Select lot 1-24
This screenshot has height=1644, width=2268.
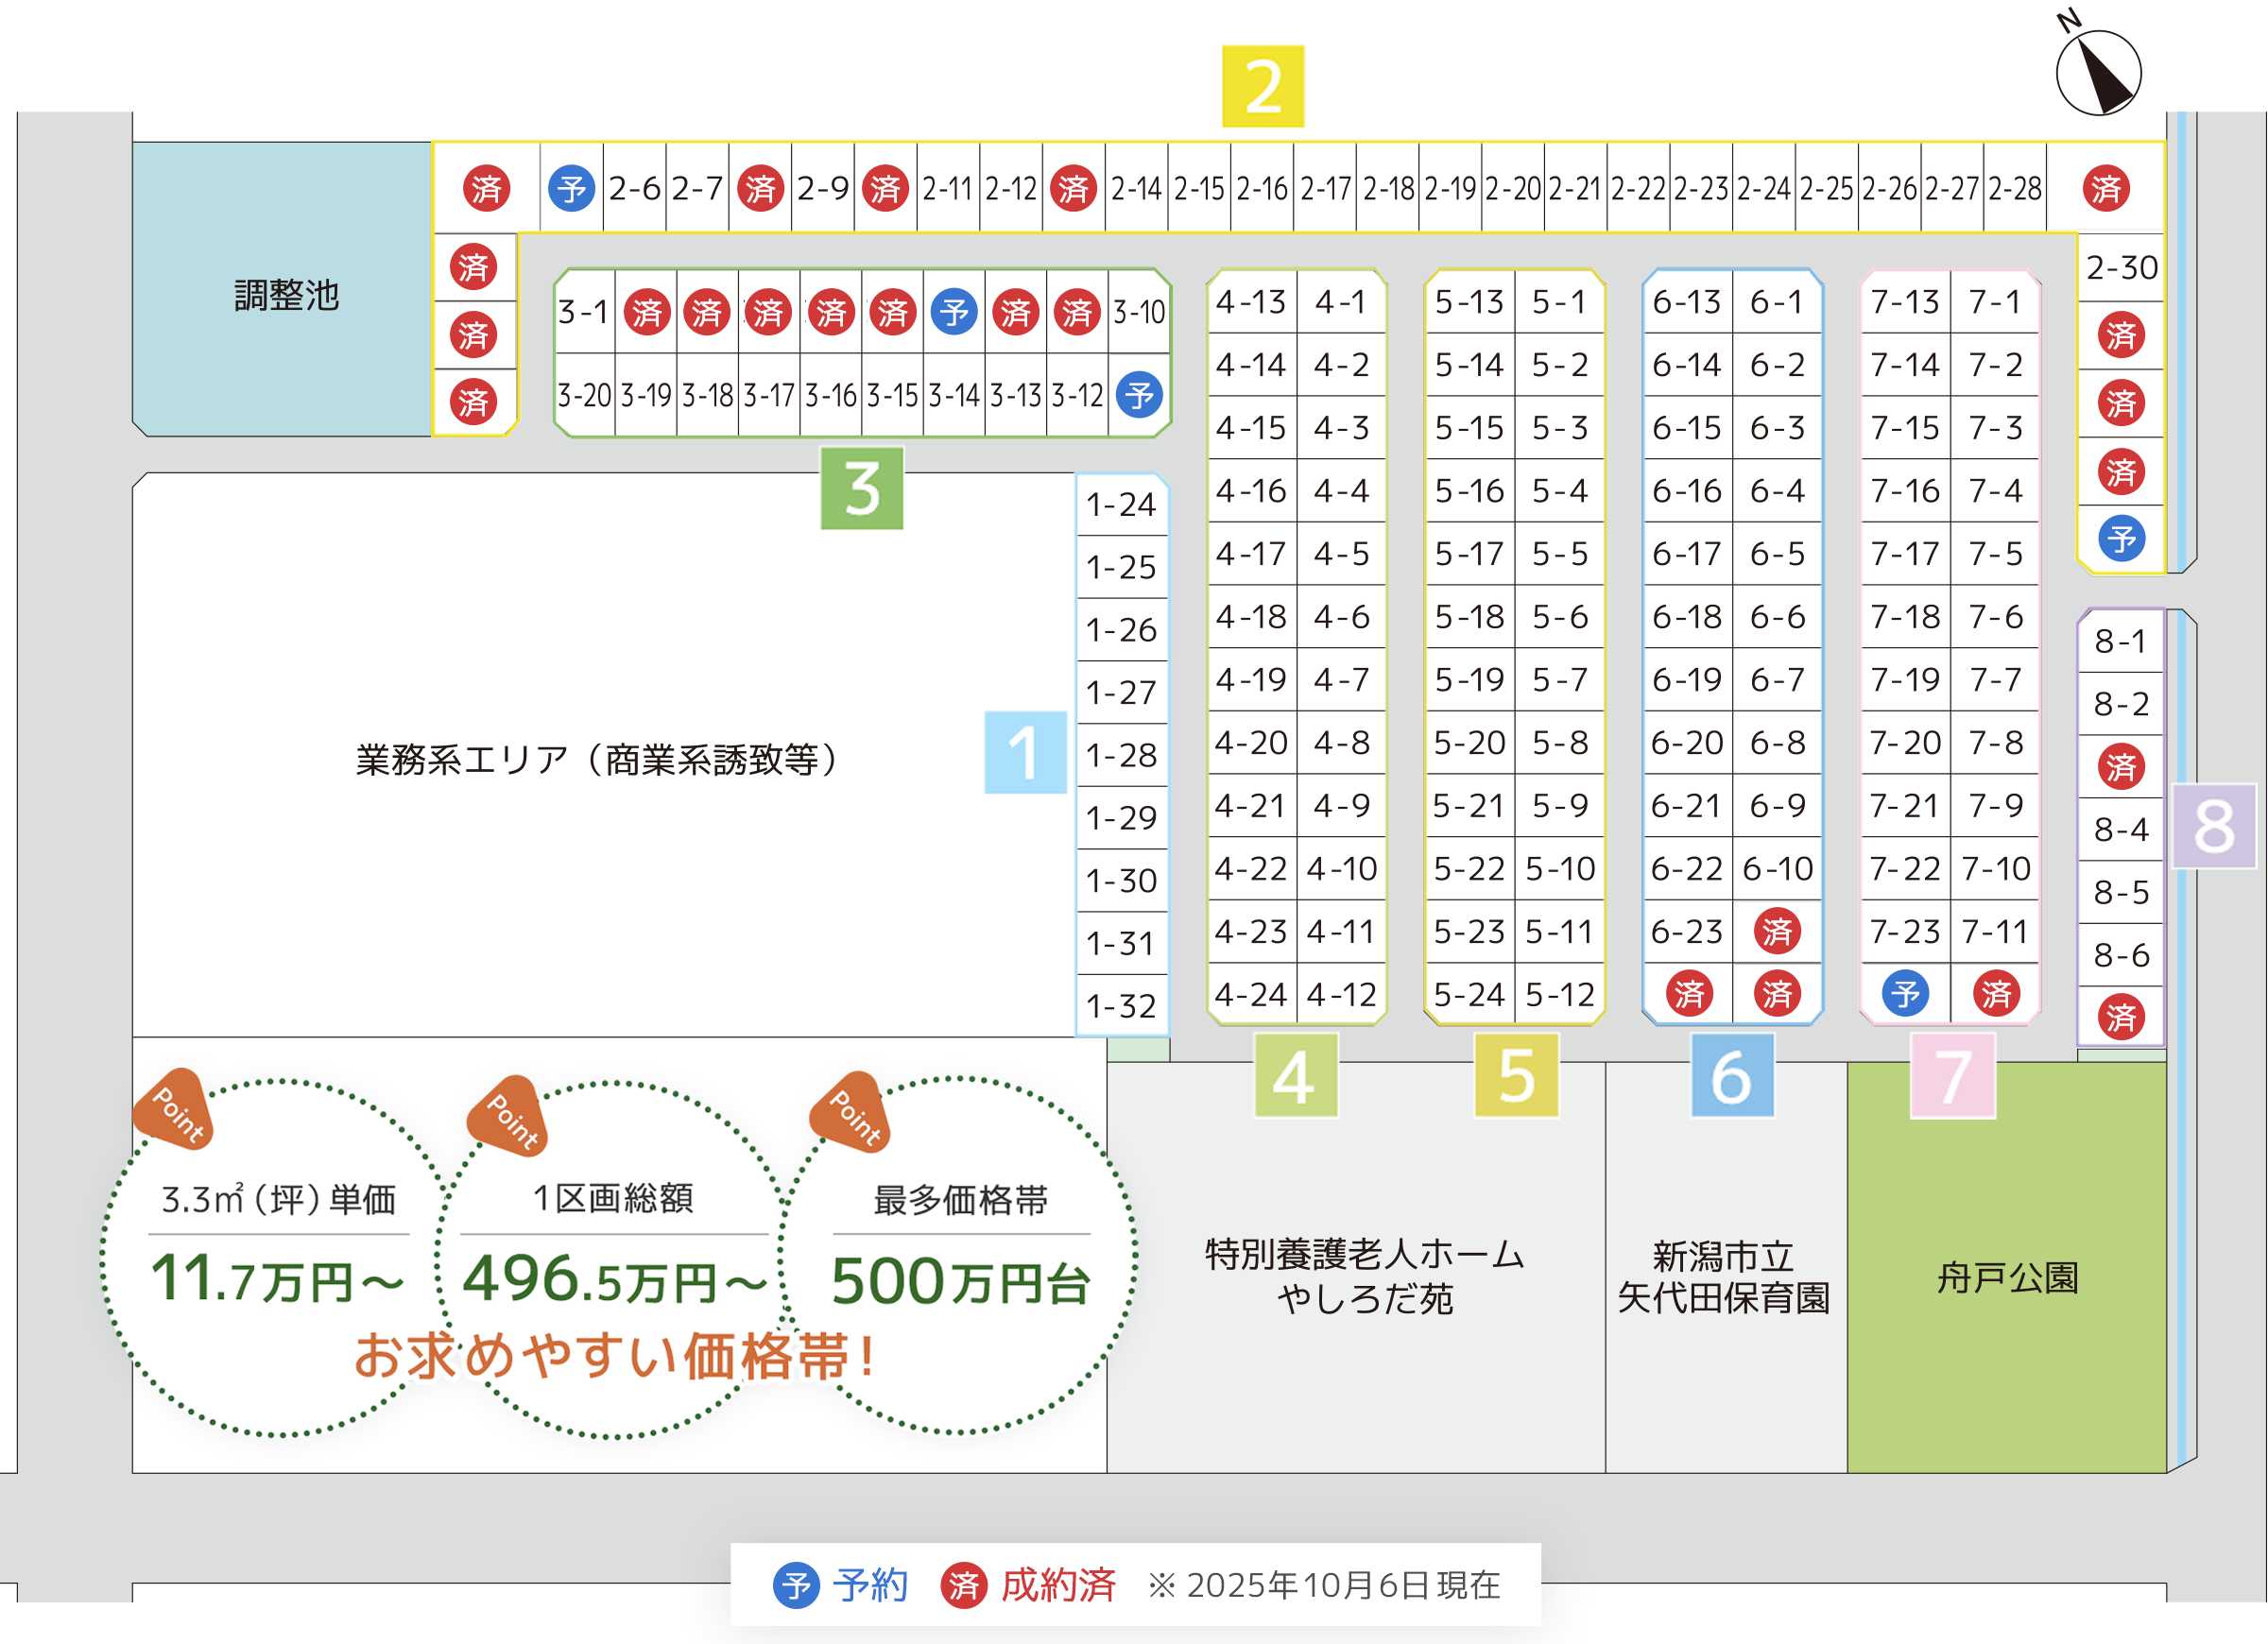pyautogui.click(x=1121, y=504)
